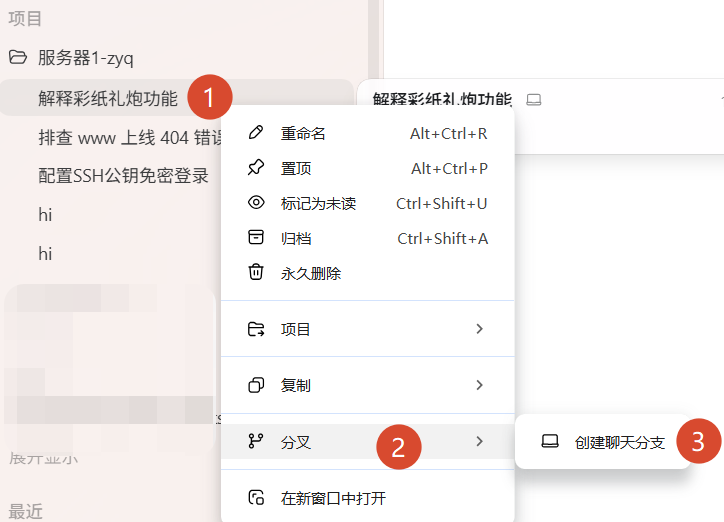Viewport: 724px width, 522px height.
Task: Click the folder-arrow icon beside 项目 menu entry
Action: (256, 329)
